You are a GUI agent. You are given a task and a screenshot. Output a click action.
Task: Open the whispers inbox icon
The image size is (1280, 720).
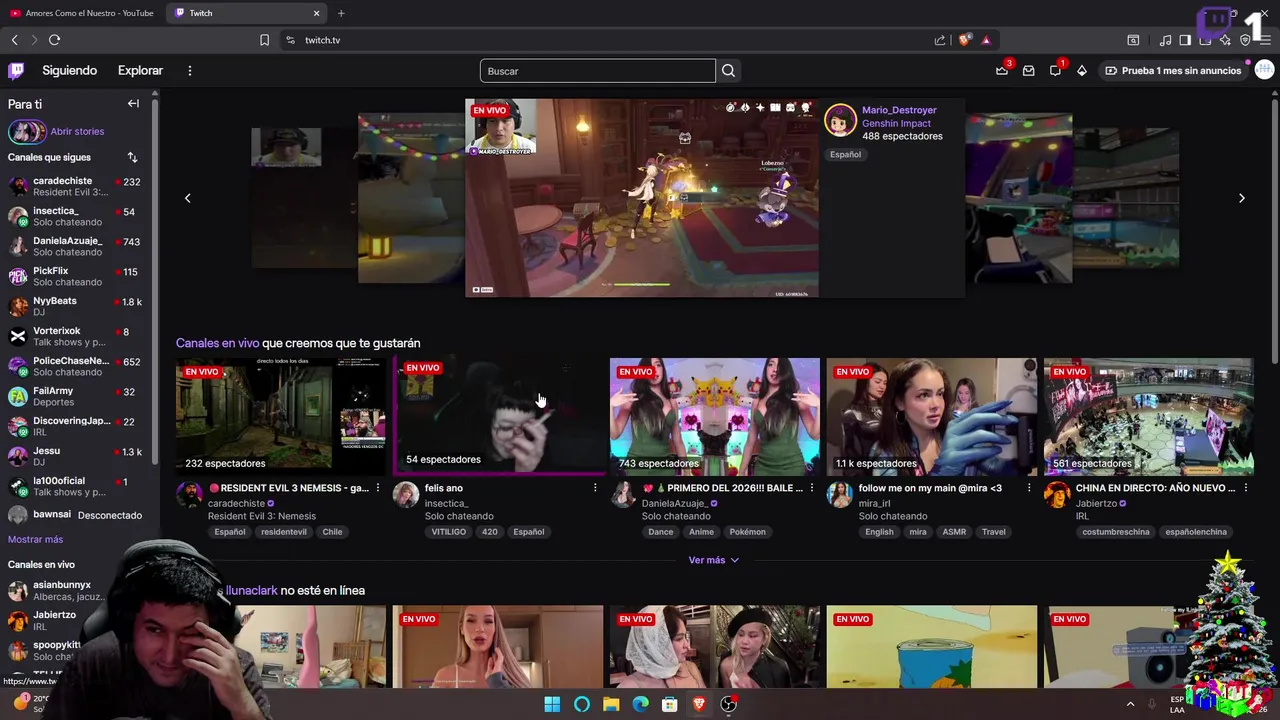1028,71
